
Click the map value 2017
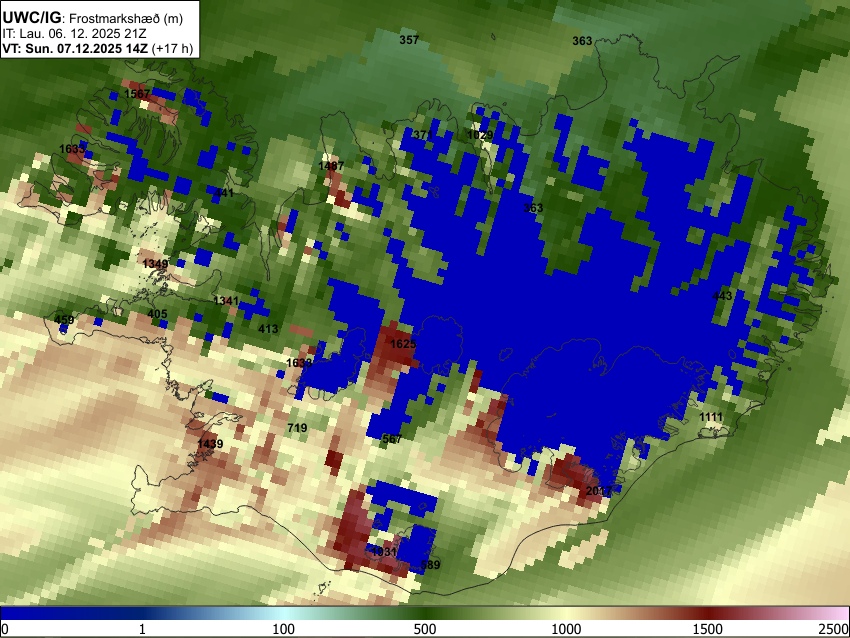click(599, 491)
